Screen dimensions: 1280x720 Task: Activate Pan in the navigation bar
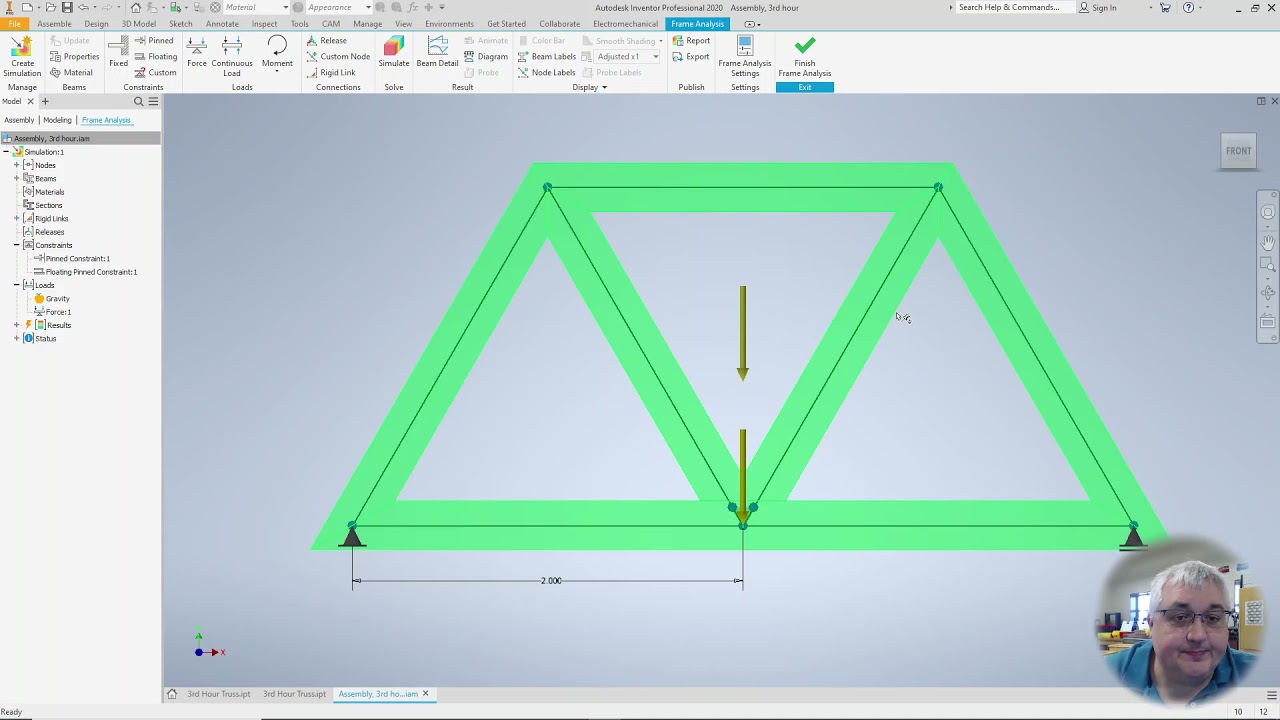[x=1267, y=241]
